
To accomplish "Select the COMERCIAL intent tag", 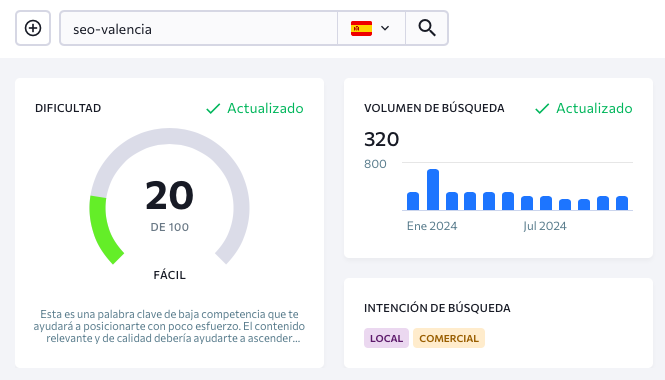I will pos(449,338).
